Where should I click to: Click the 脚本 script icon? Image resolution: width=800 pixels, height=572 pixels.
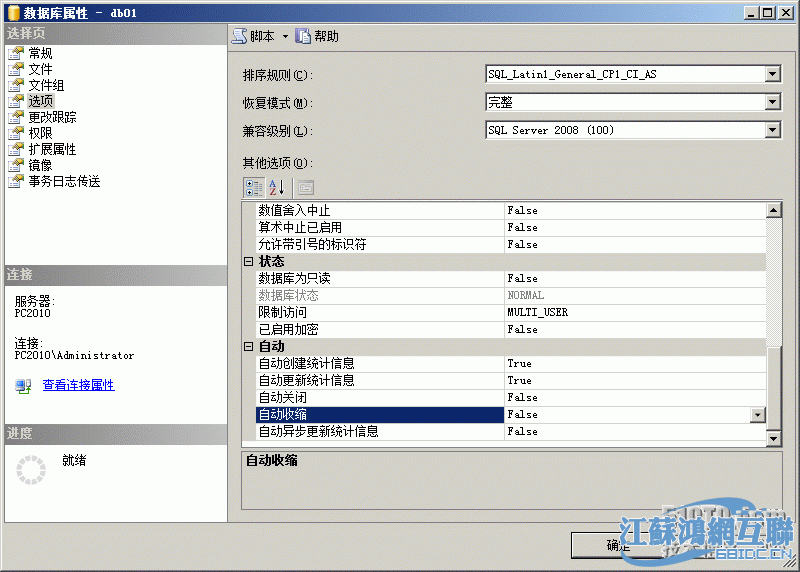(x=239, y=36)
